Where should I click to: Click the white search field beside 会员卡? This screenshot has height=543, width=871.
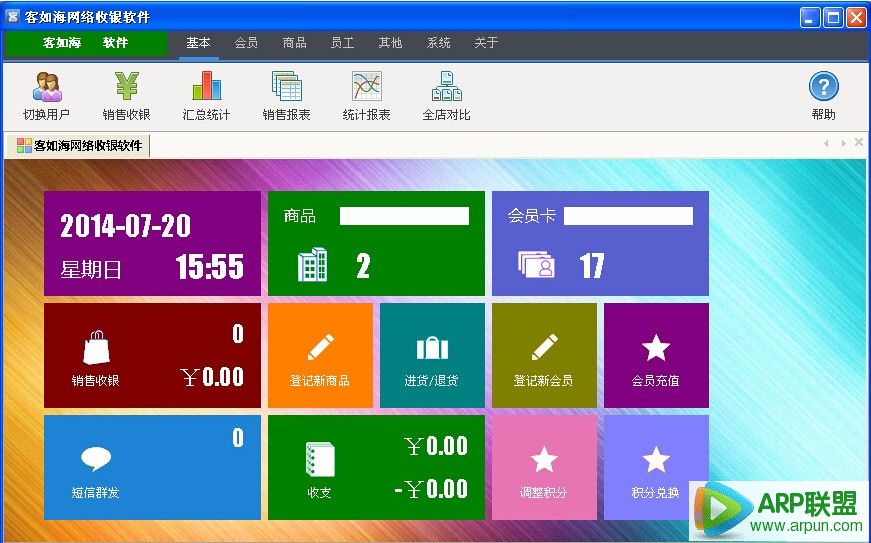coord(628,216)
